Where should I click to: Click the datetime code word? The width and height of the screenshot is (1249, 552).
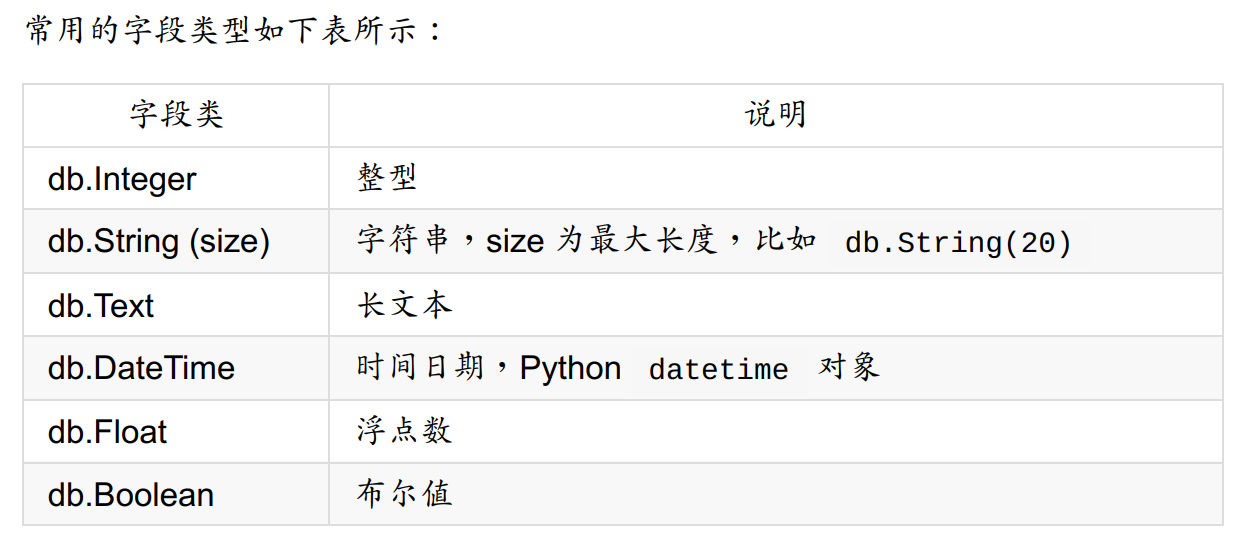pyautogui.click(x=718, y=370)
